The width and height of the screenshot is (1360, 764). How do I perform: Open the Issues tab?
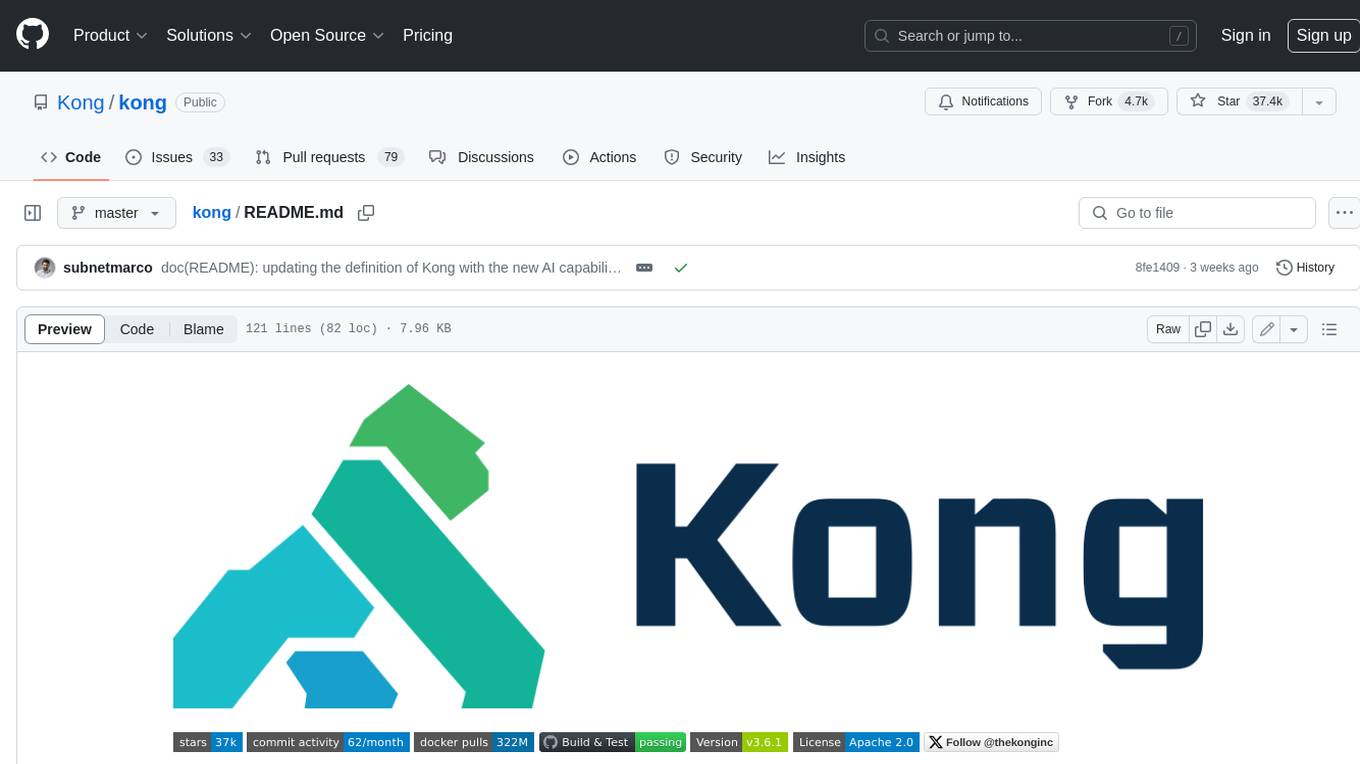coord(177,157)
